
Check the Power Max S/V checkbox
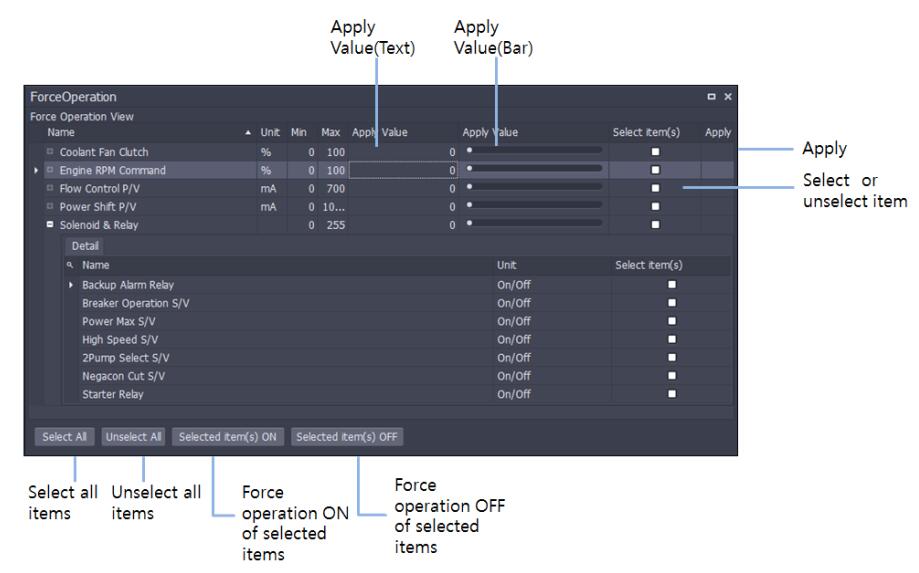pos(672,321)
